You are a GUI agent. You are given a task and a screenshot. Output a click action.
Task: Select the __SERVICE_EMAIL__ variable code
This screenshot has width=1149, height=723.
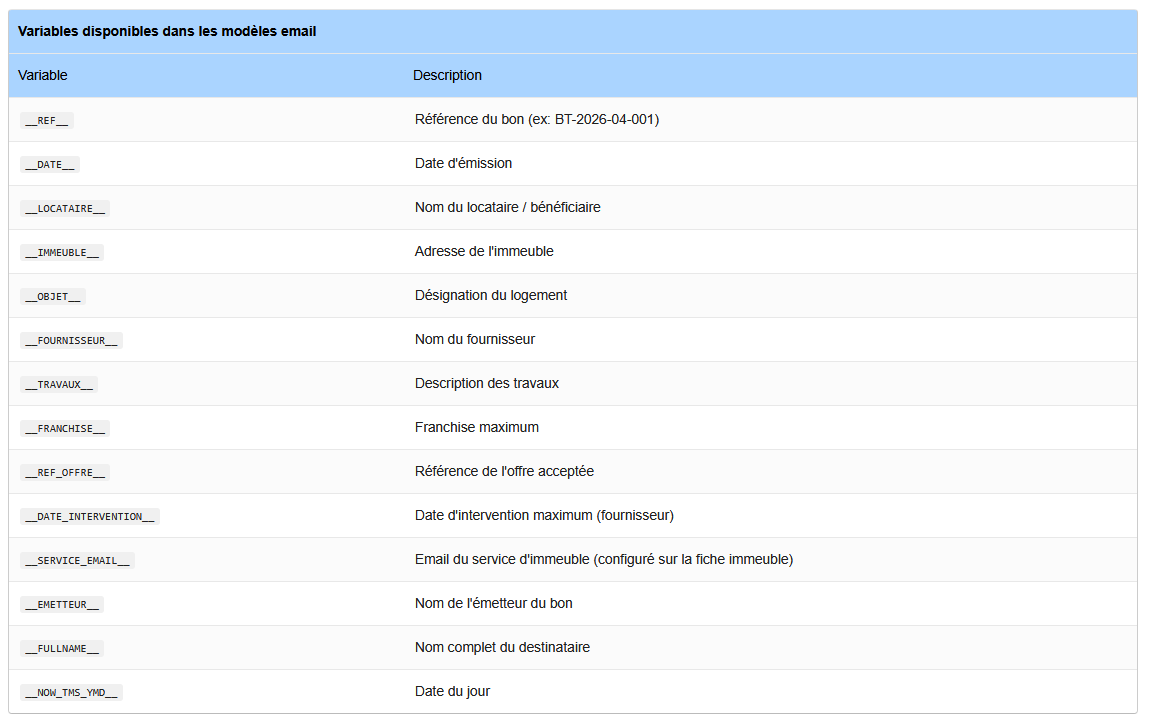[77, 560]
